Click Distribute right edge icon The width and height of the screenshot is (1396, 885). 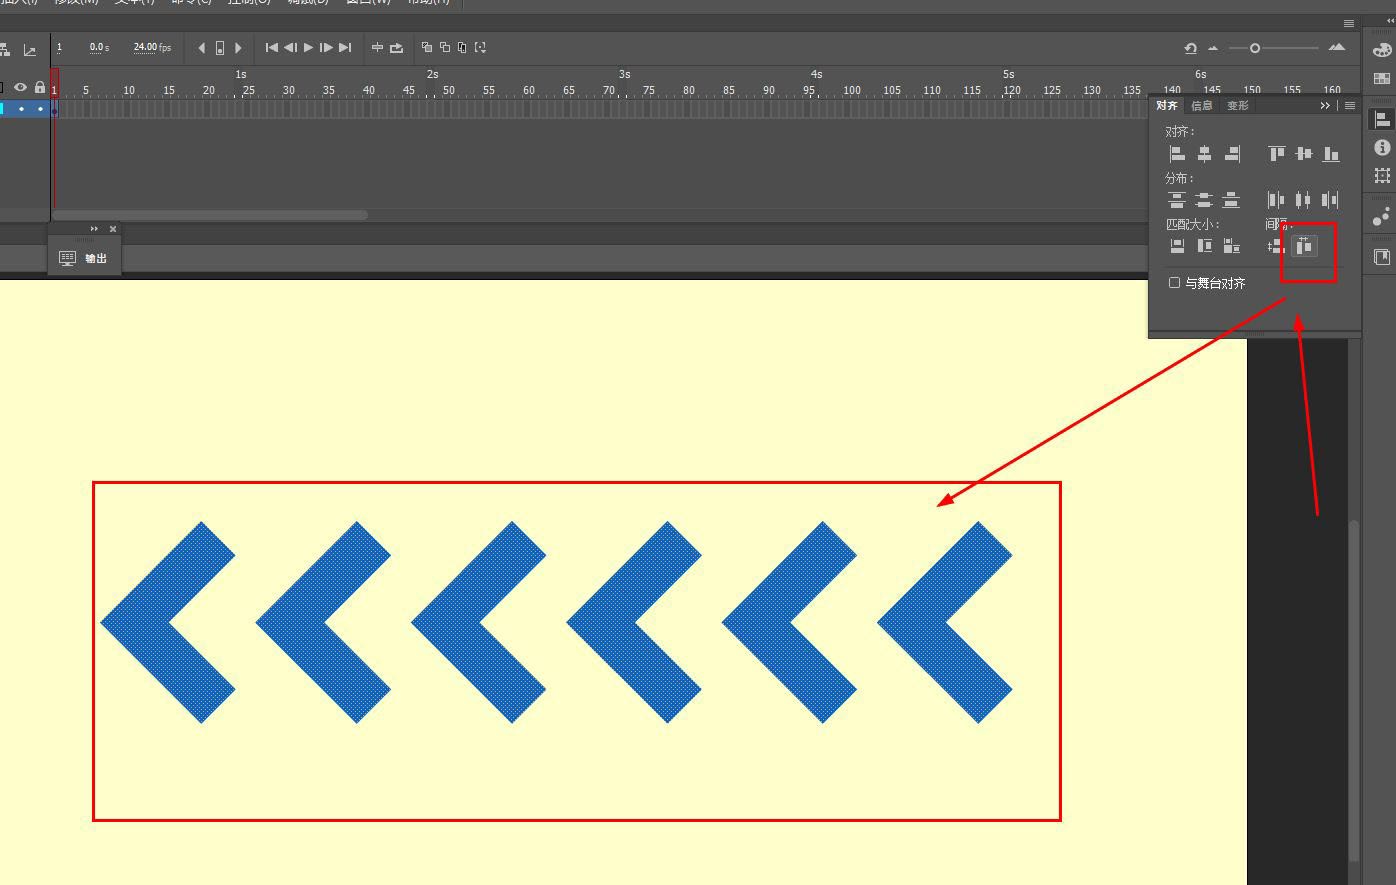click(x=1329, y=200)
